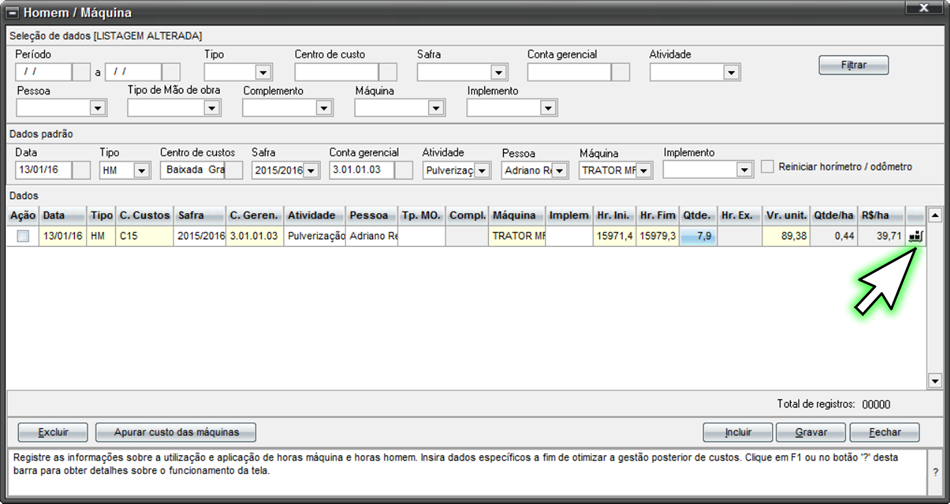Click the Data column header
Viewport: 950px width, 504px height.
click(63, 216)
